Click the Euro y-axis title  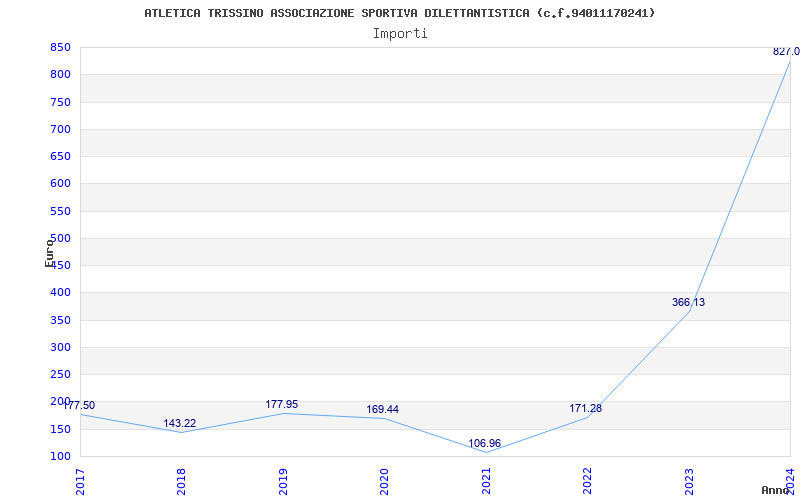(49, 253)
